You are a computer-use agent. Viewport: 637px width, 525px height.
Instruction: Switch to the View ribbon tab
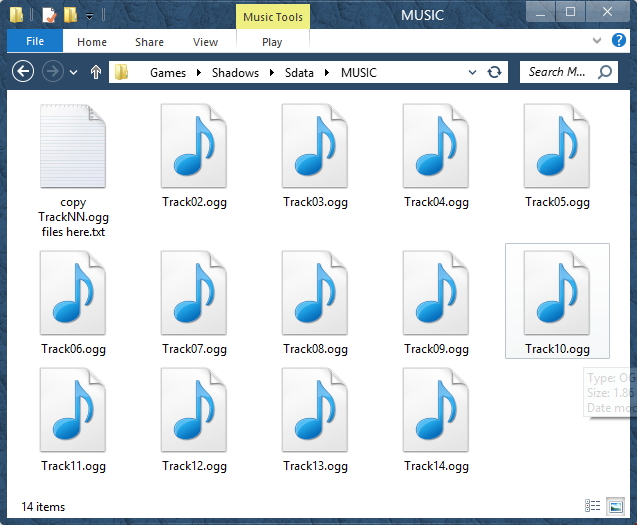[x=205, y=42]
